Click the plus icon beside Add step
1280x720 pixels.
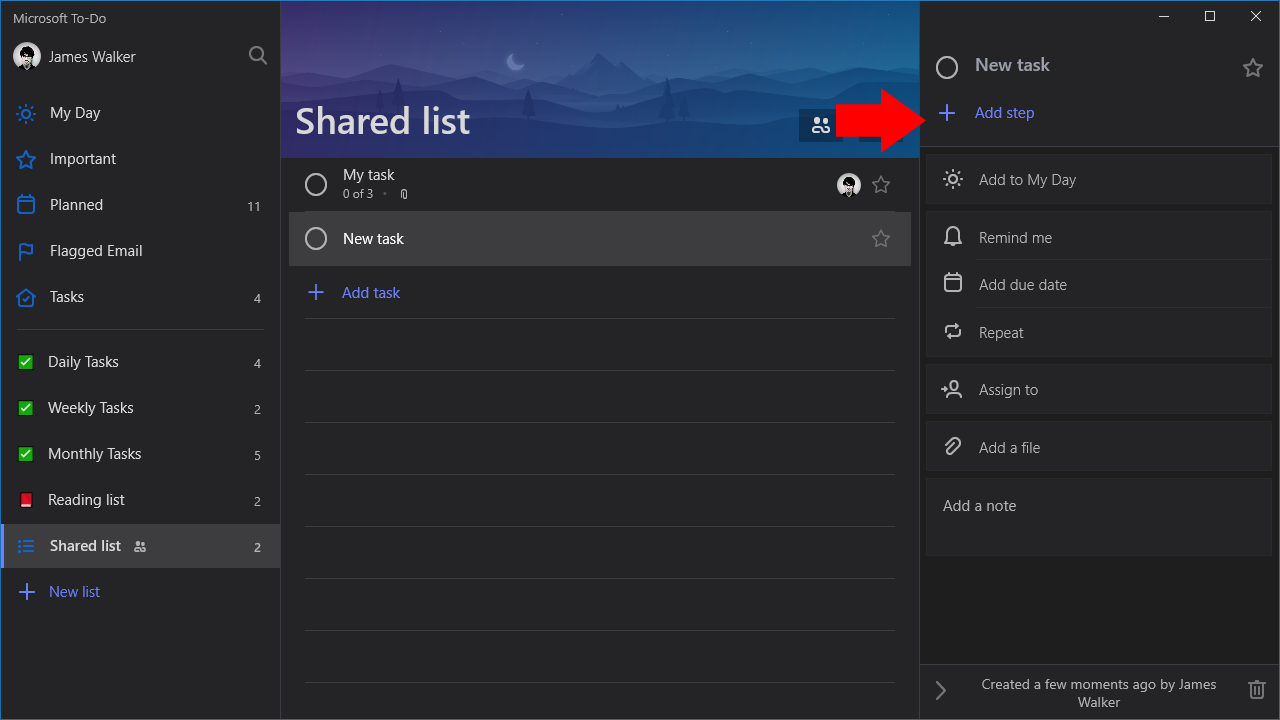tap(947, 113)
